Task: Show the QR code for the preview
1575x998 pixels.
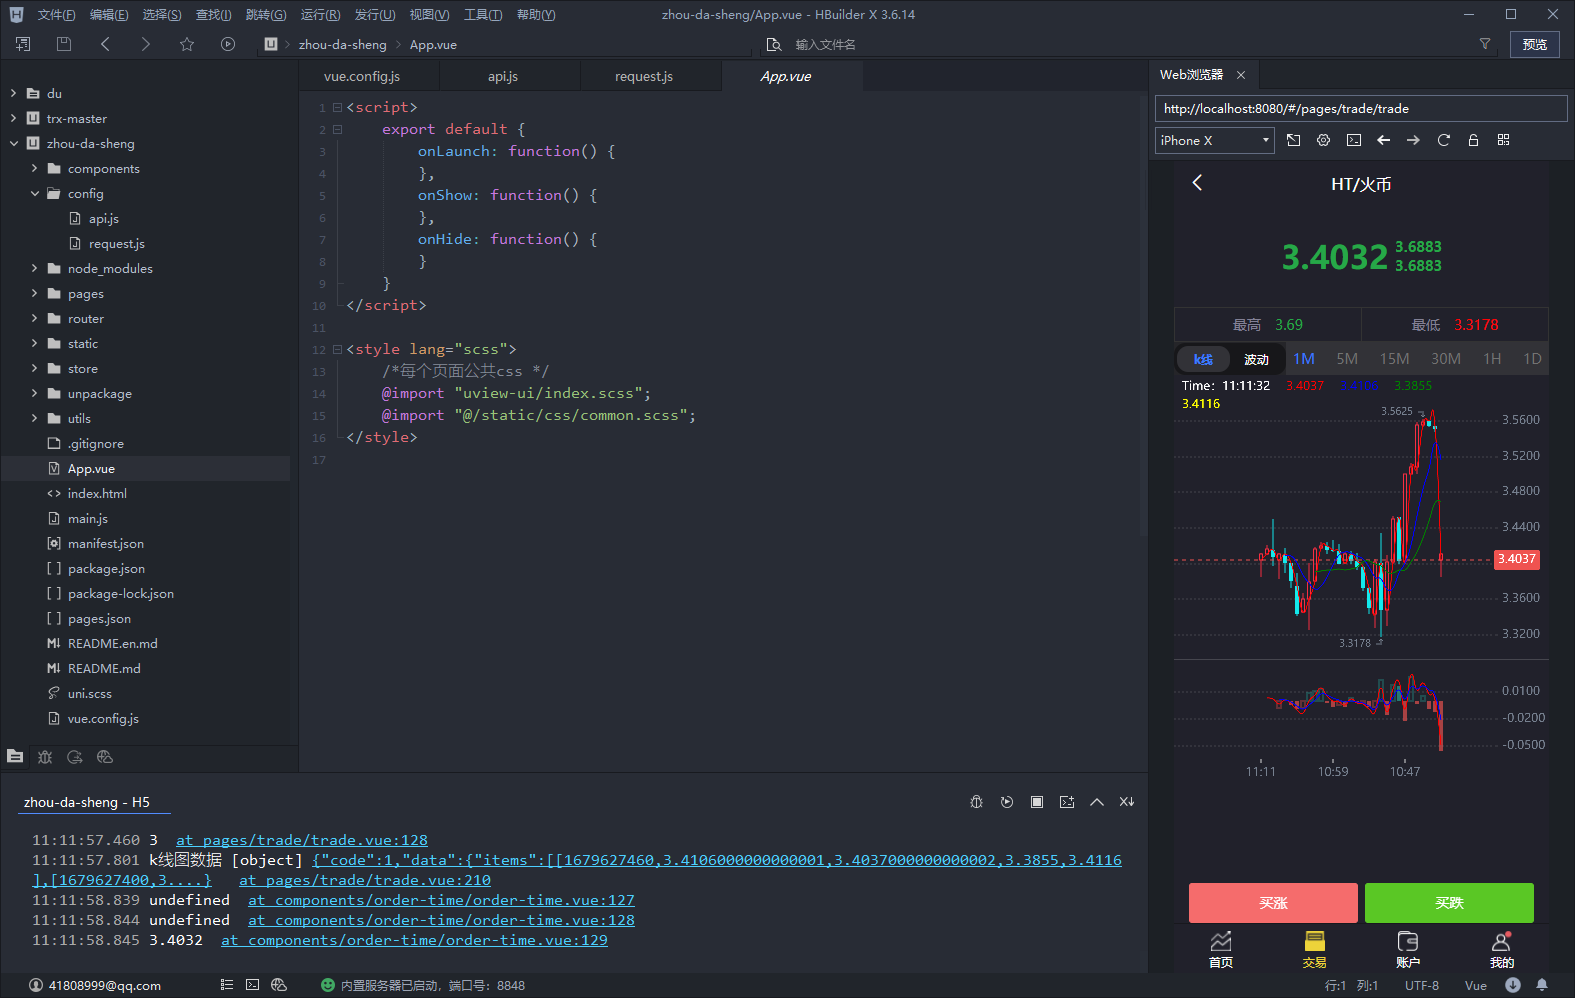Action: pyautogui.click(x=1503, y=140)
